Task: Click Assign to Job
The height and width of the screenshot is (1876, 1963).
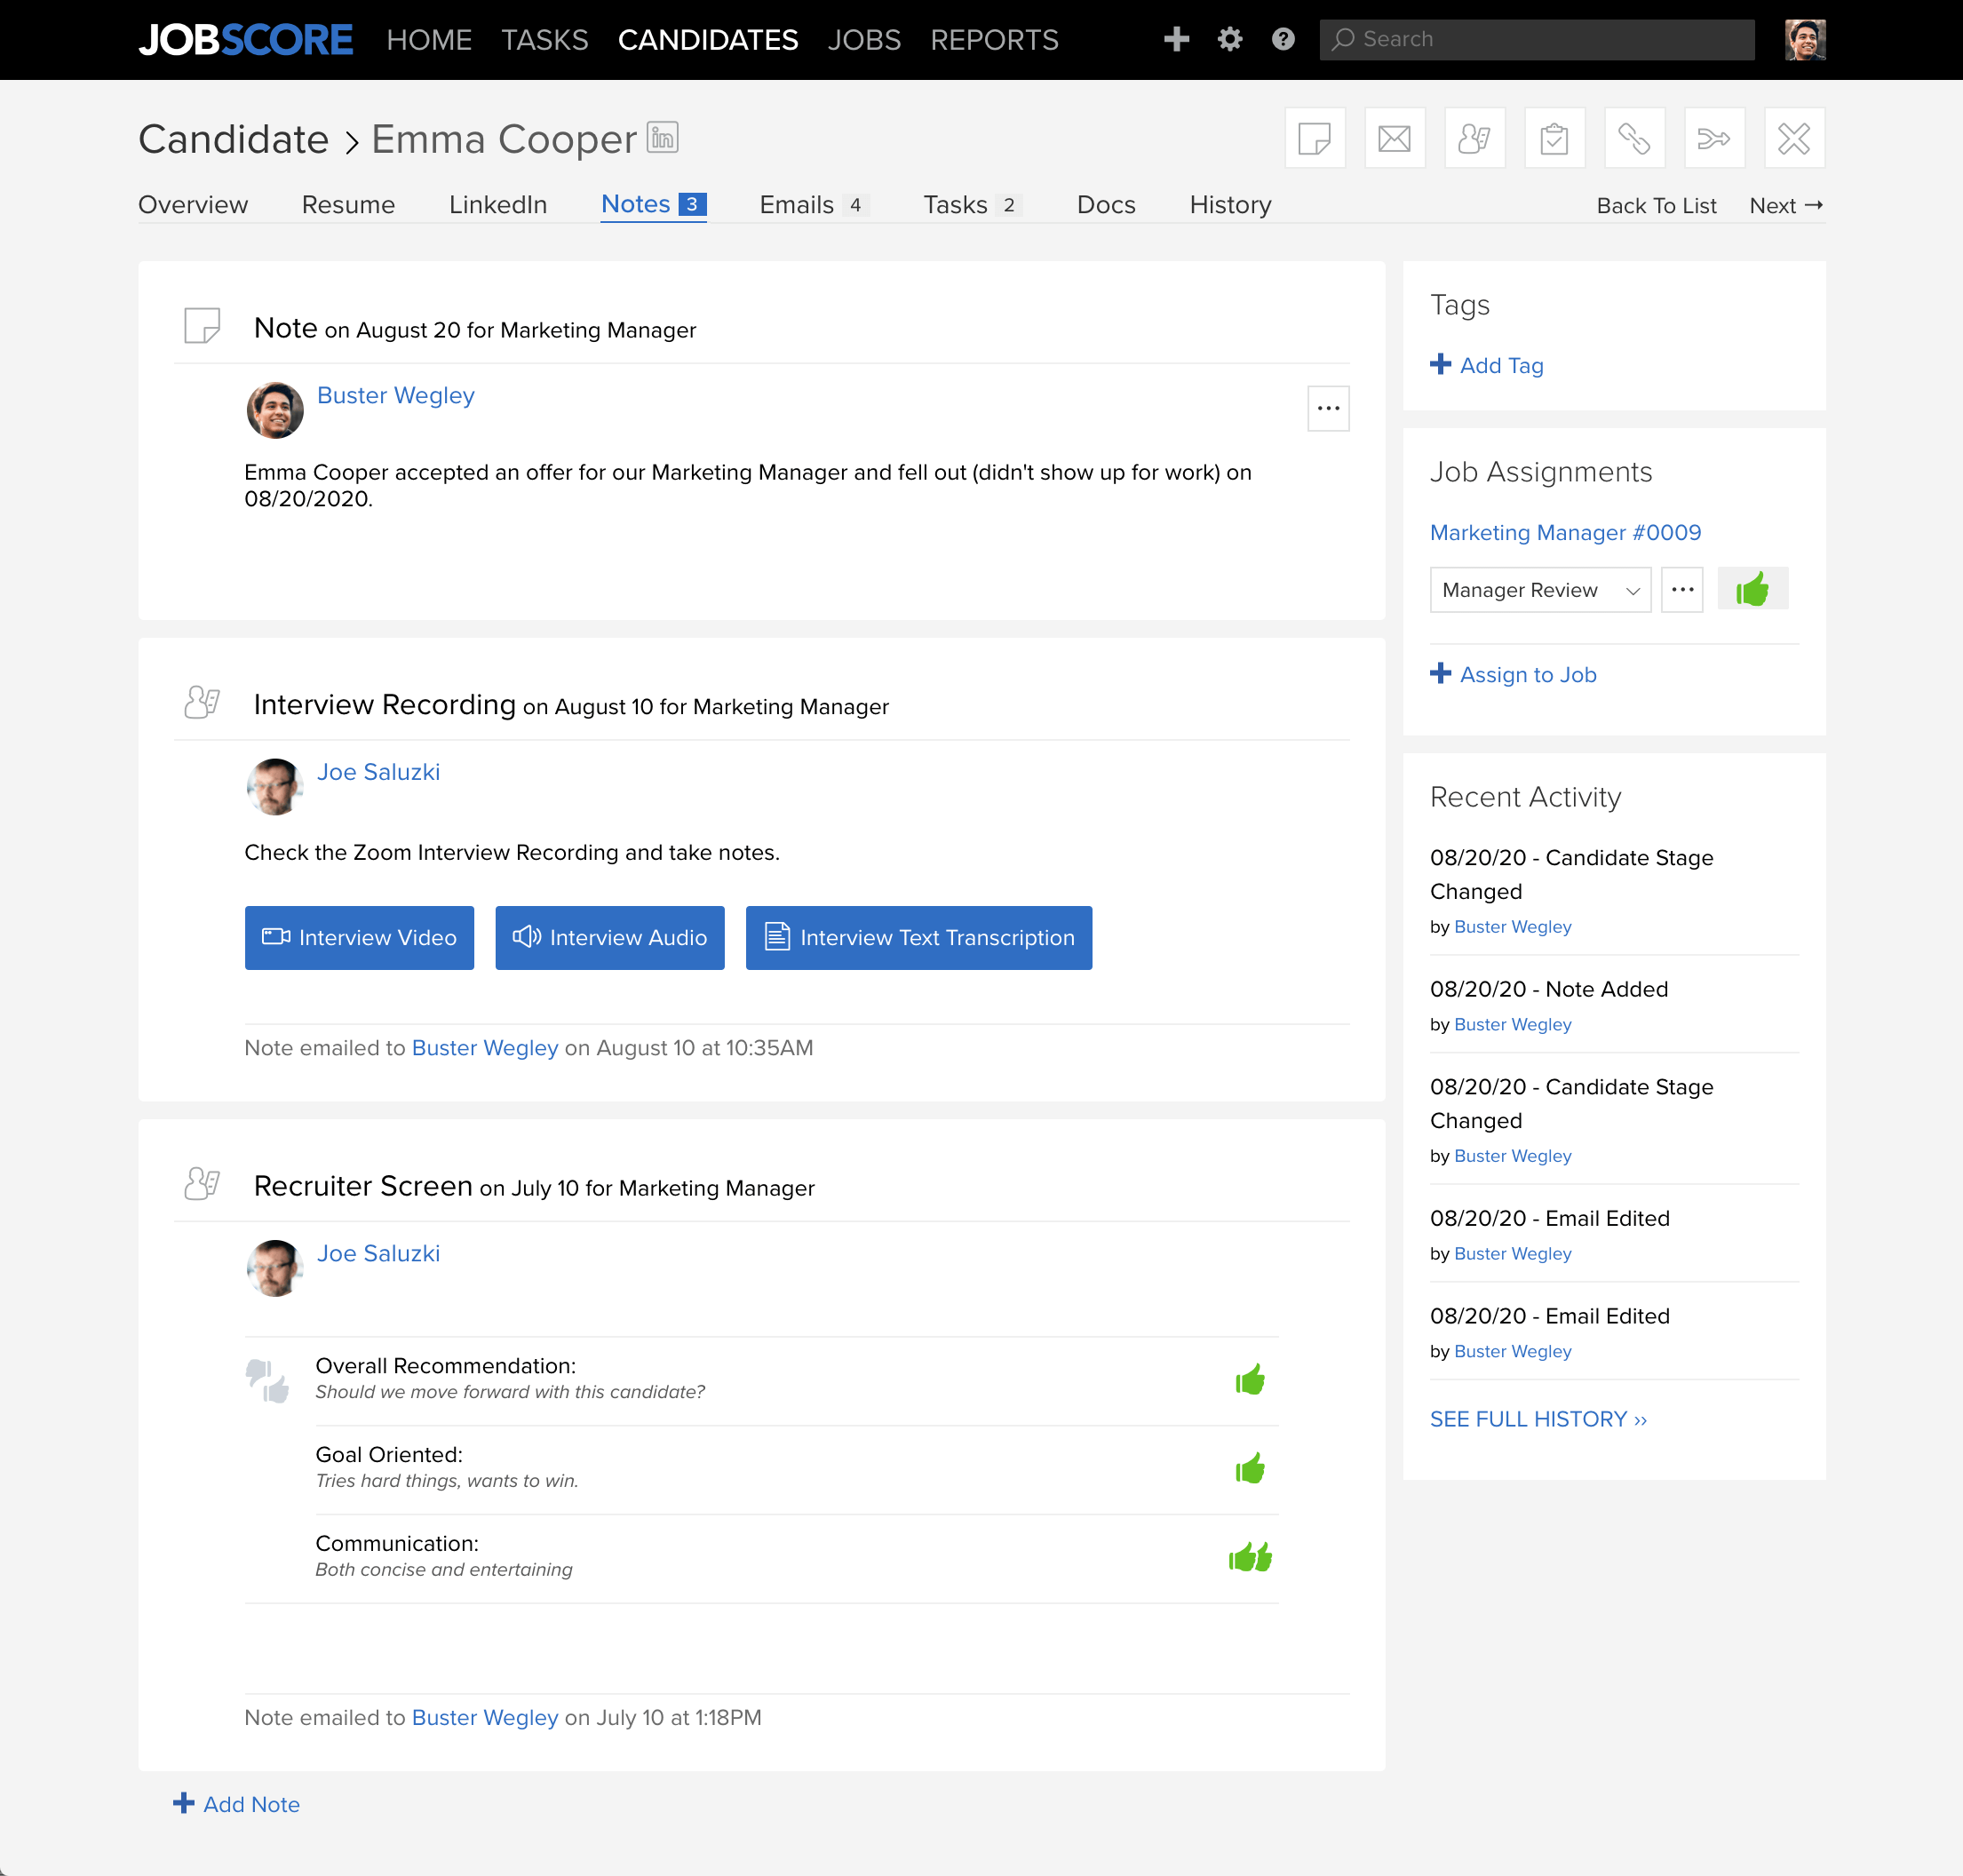Action: [x=1513, y=674]
